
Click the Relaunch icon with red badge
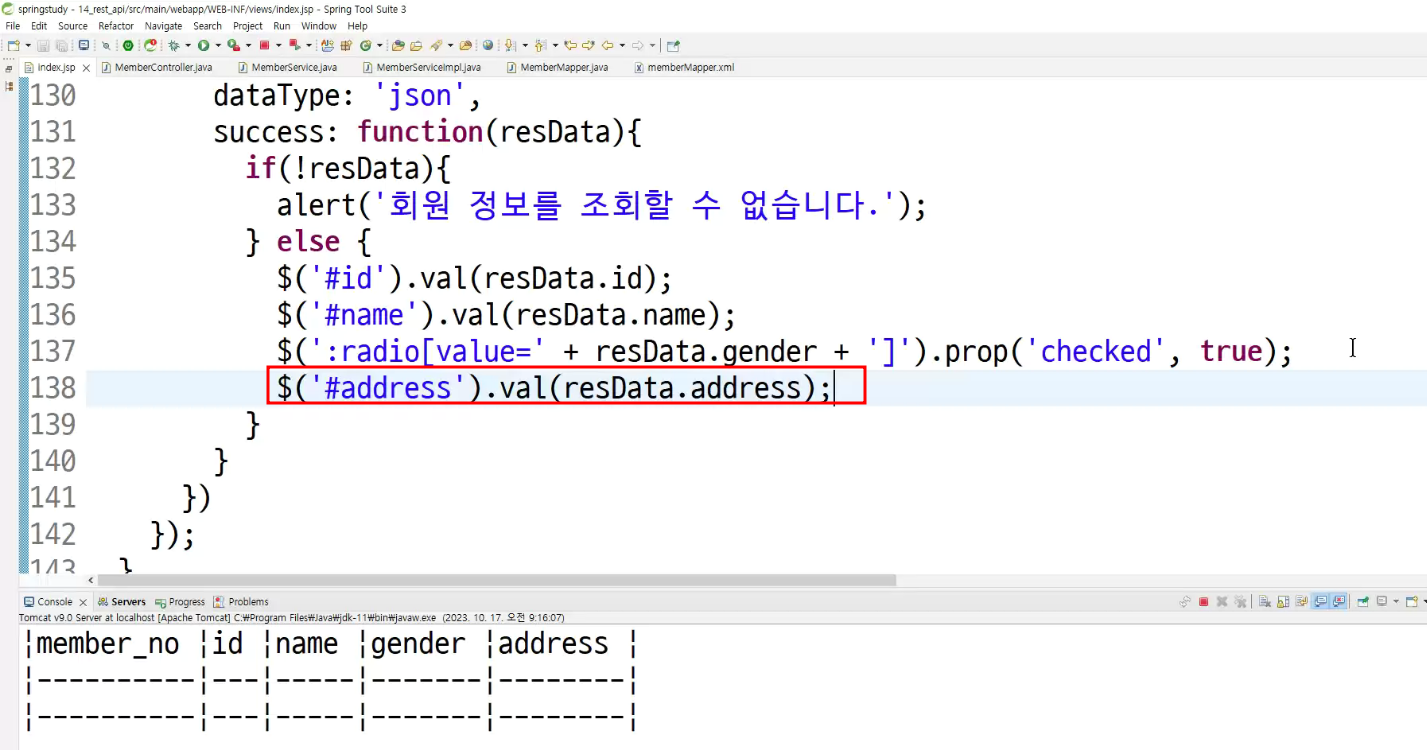(x=150, y=45)
